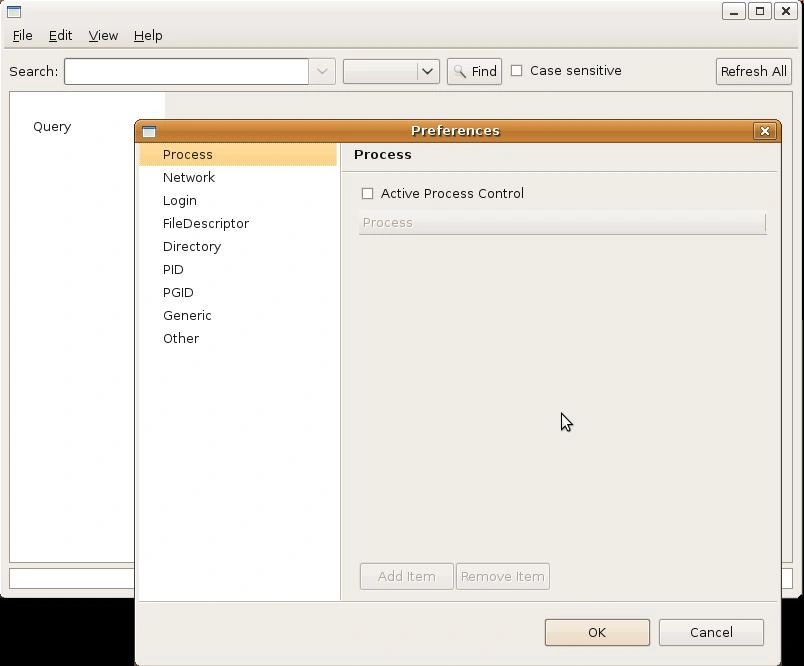Click the main window application icon
Viewport: 804px width, 666px height.
(14, 11)
